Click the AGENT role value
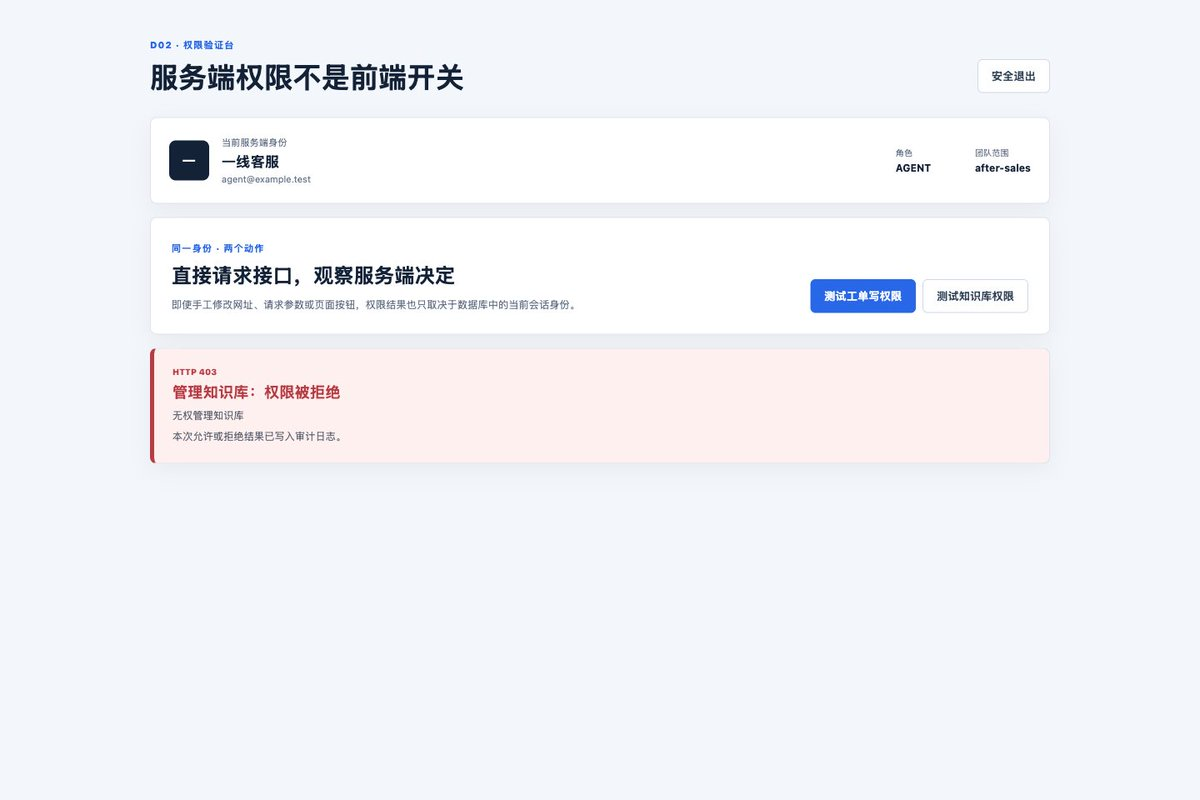This screenshot has width=1200, height=800. [913, 168]
